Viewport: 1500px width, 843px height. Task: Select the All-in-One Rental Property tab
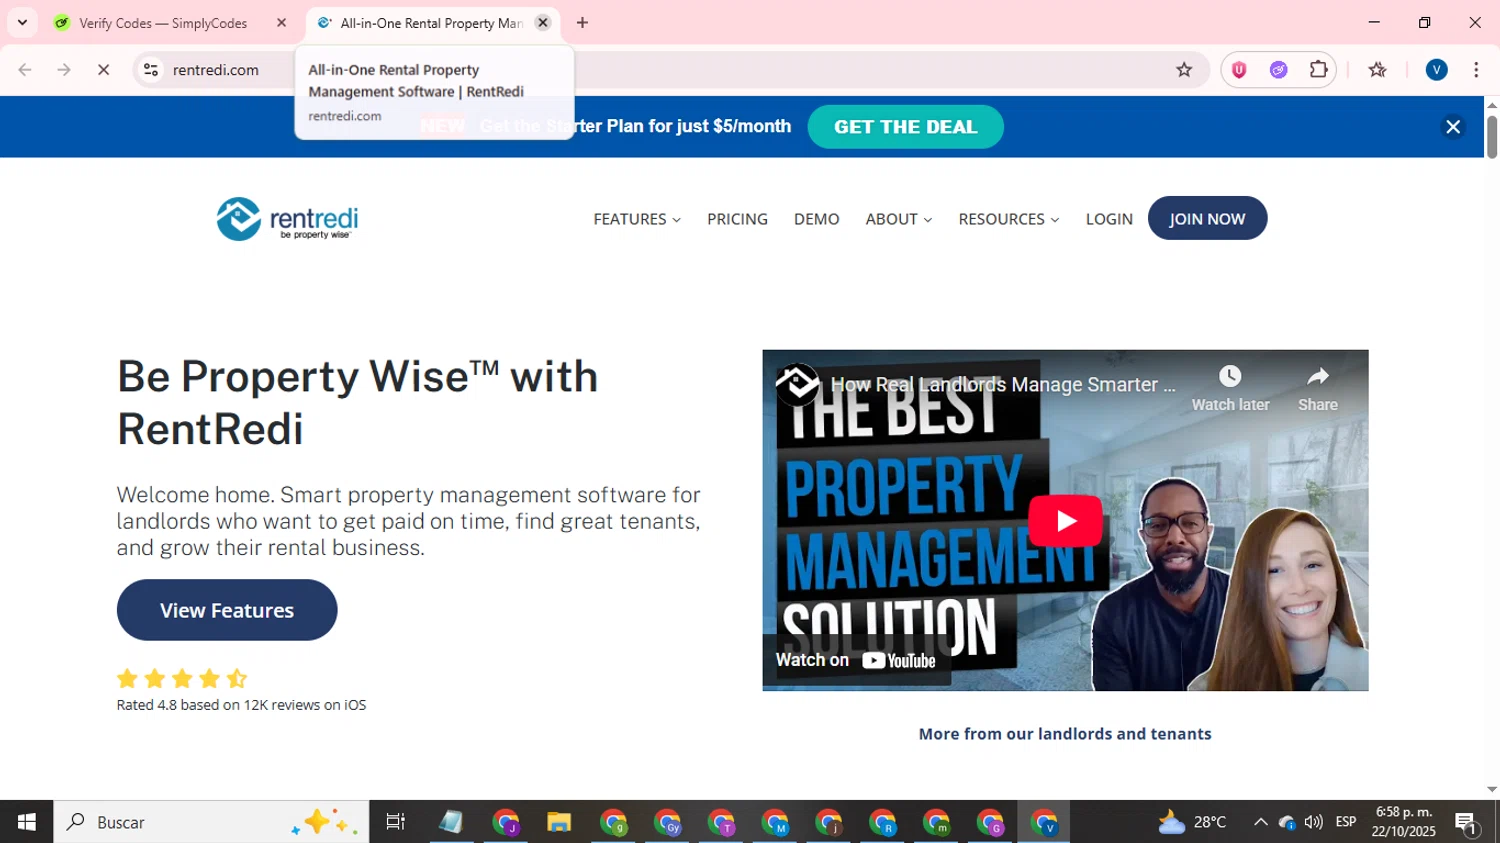(431, 23)
